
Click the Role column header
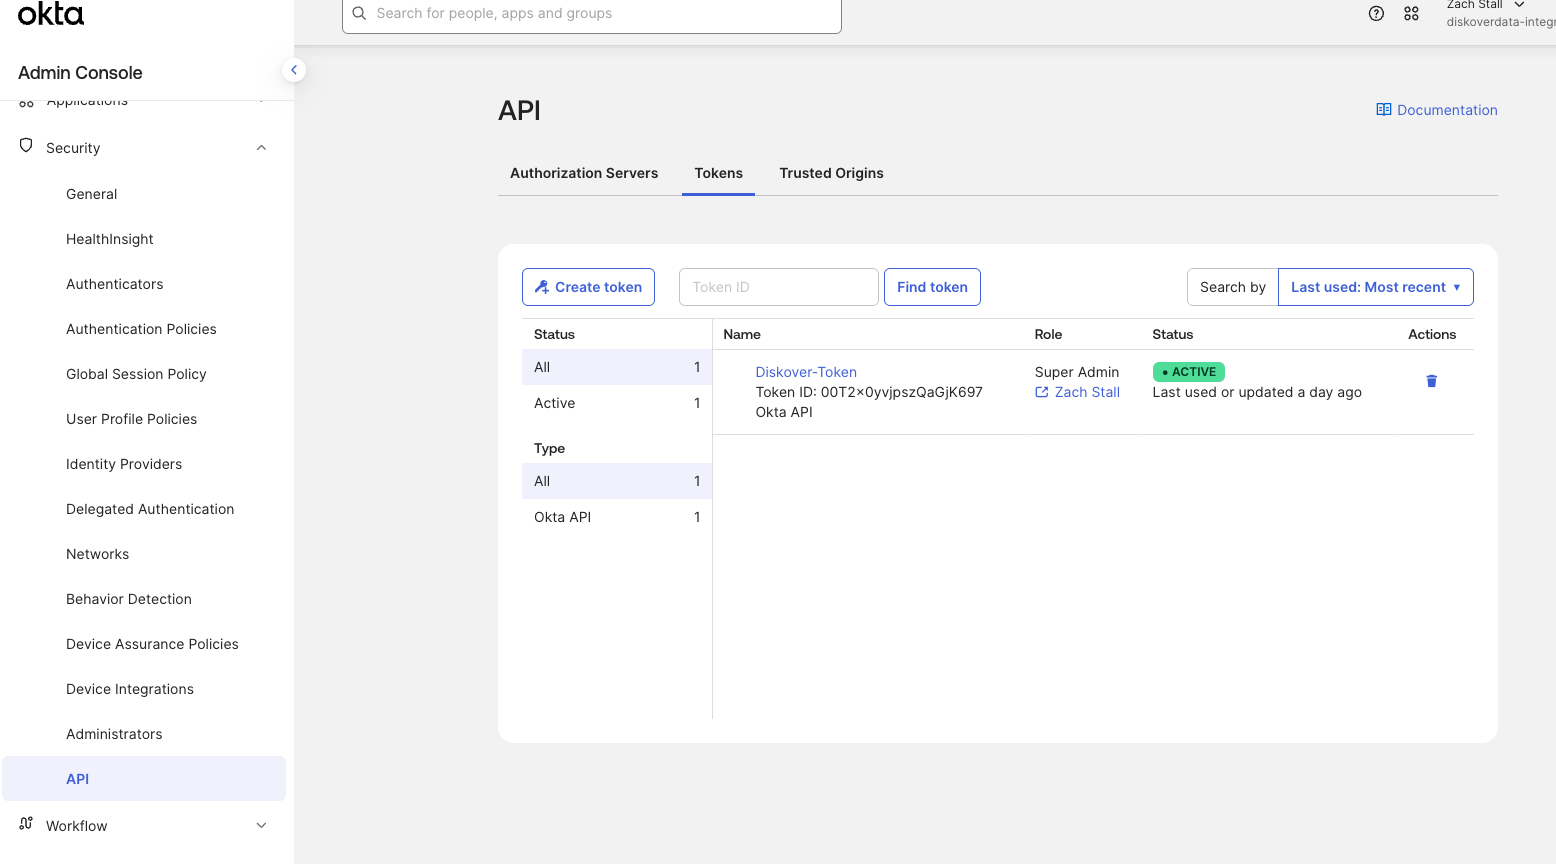(x=1048, y=334)
